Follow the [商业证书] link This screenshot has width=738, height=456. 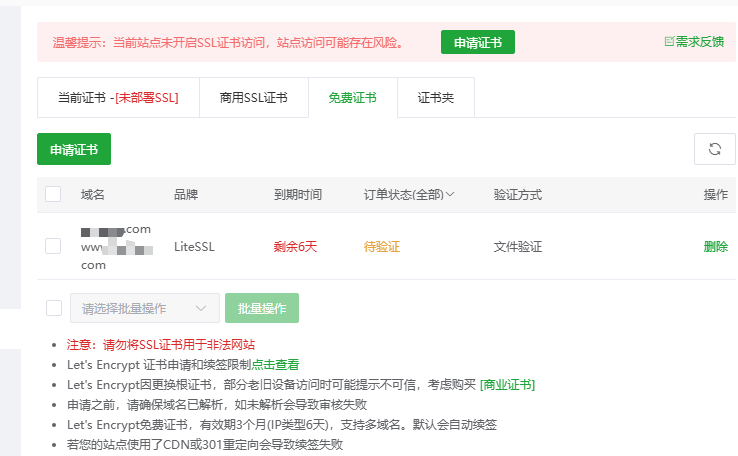(x=507, y=384)
